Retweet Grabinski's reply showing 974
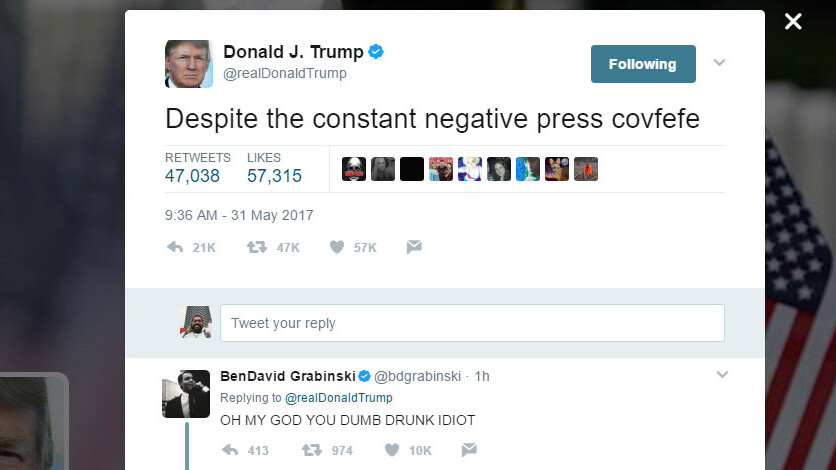836x470 pixels. tap(311, 450)
